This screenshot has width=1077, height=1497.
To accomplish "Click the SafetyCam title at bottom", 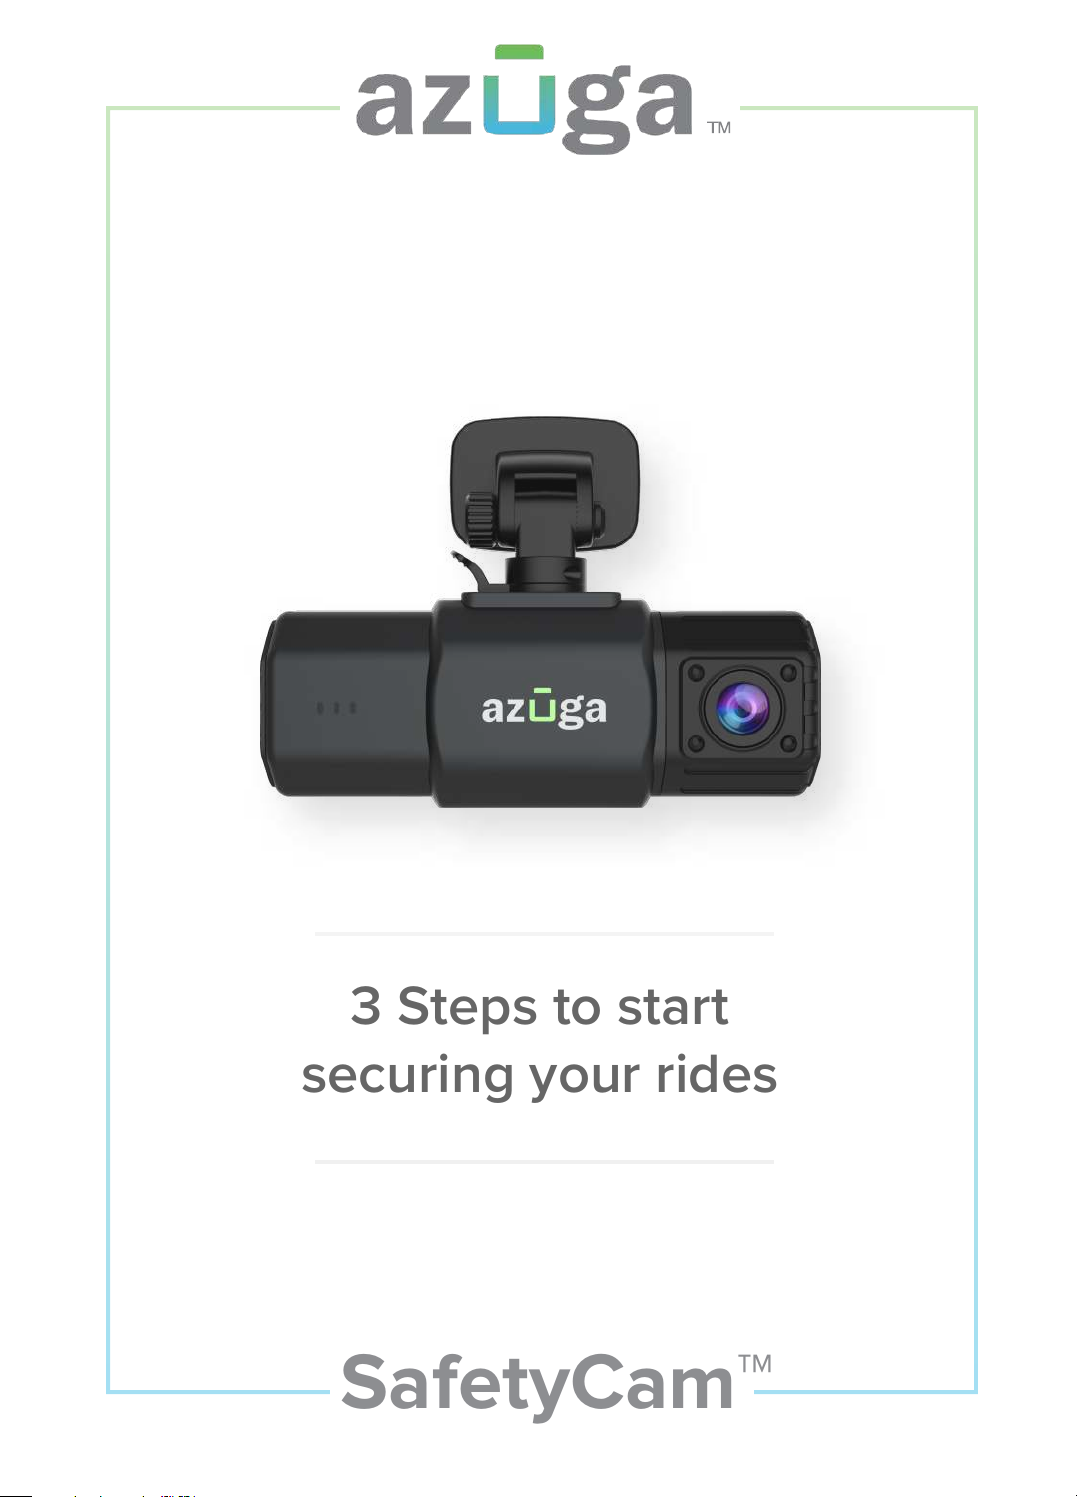I will click(537, 1385).
